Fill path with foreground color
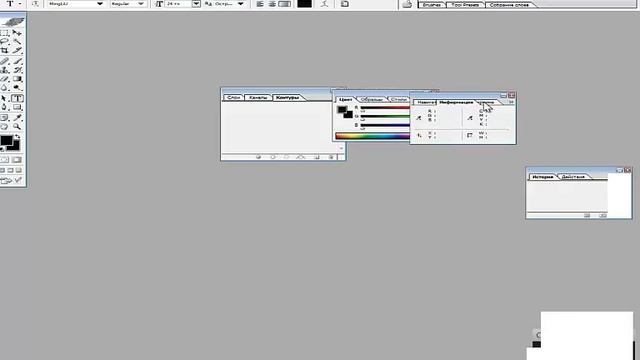 pyautogui.click(x=258, y=157)
